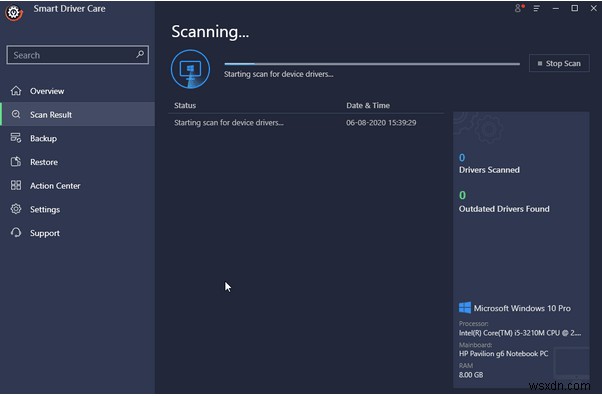The height and width of the screenshot is (396, 602).
Task: Click the Date & Time column header
Action: click(368, 105)
